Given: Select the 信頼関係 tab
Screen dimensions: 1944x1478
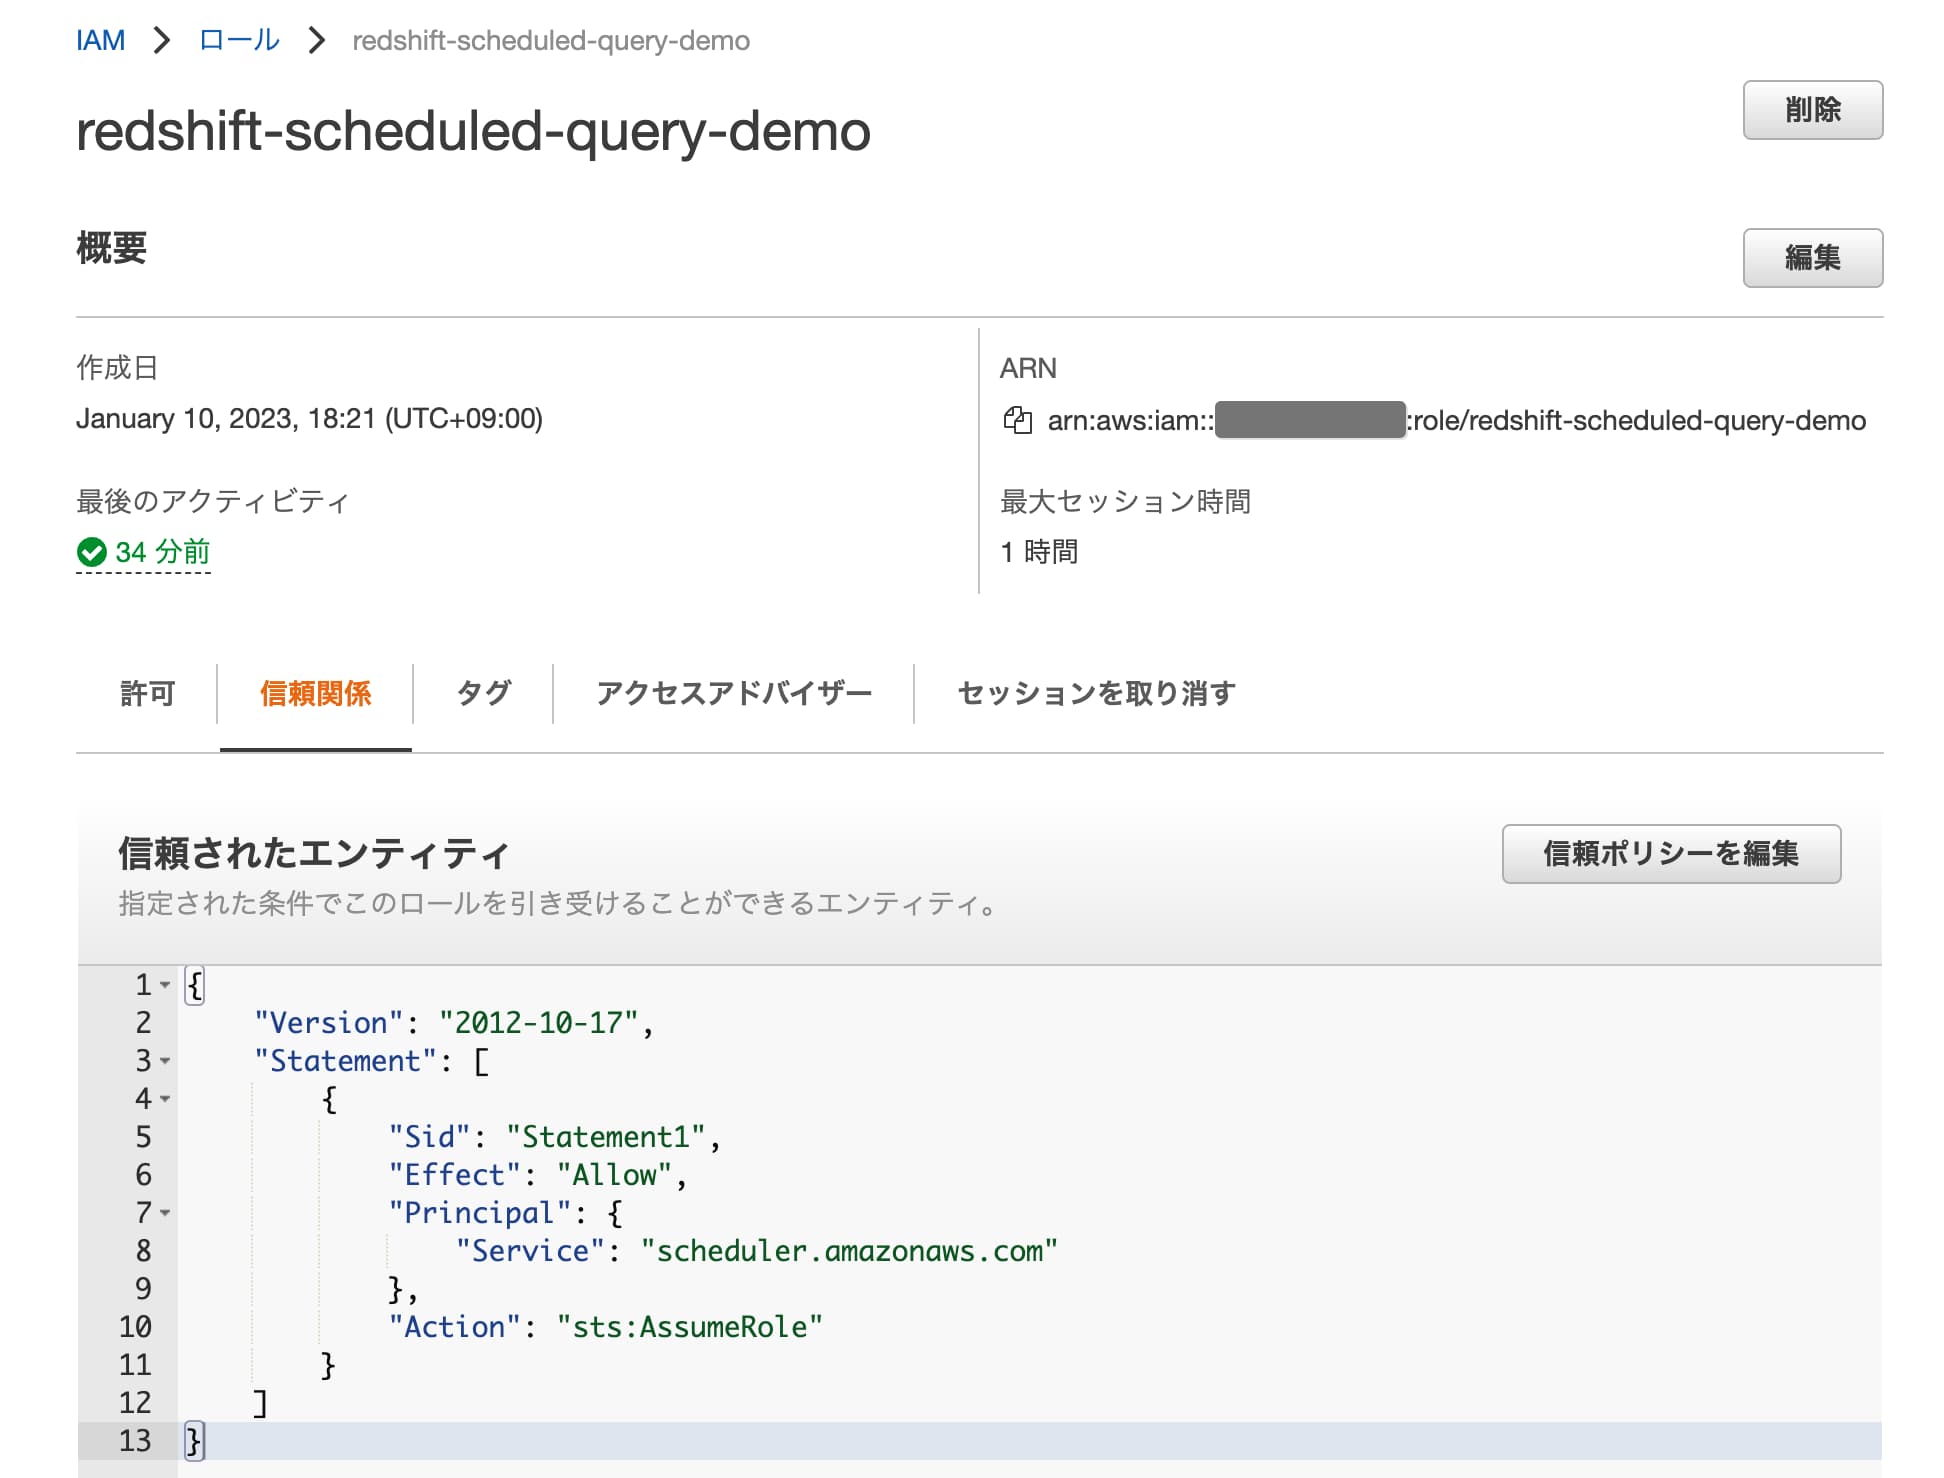Looking at the screenshot, I should [x=316, y=693].
